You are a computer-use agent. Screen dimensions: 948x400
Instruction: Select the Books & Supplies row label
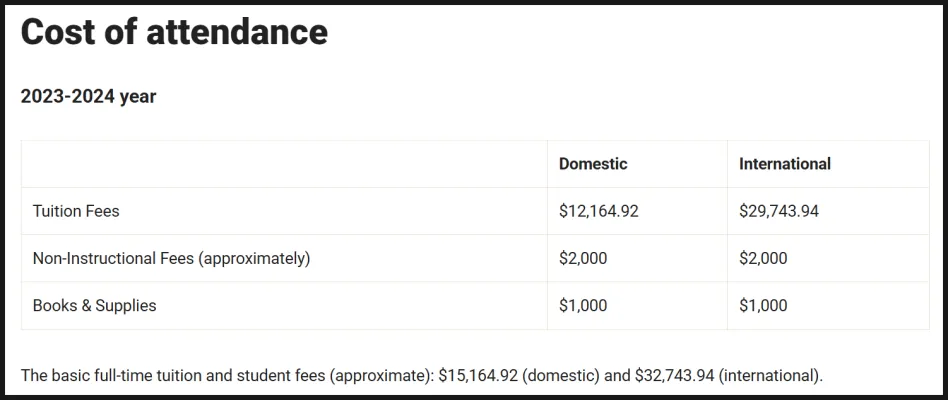point(94,305)
